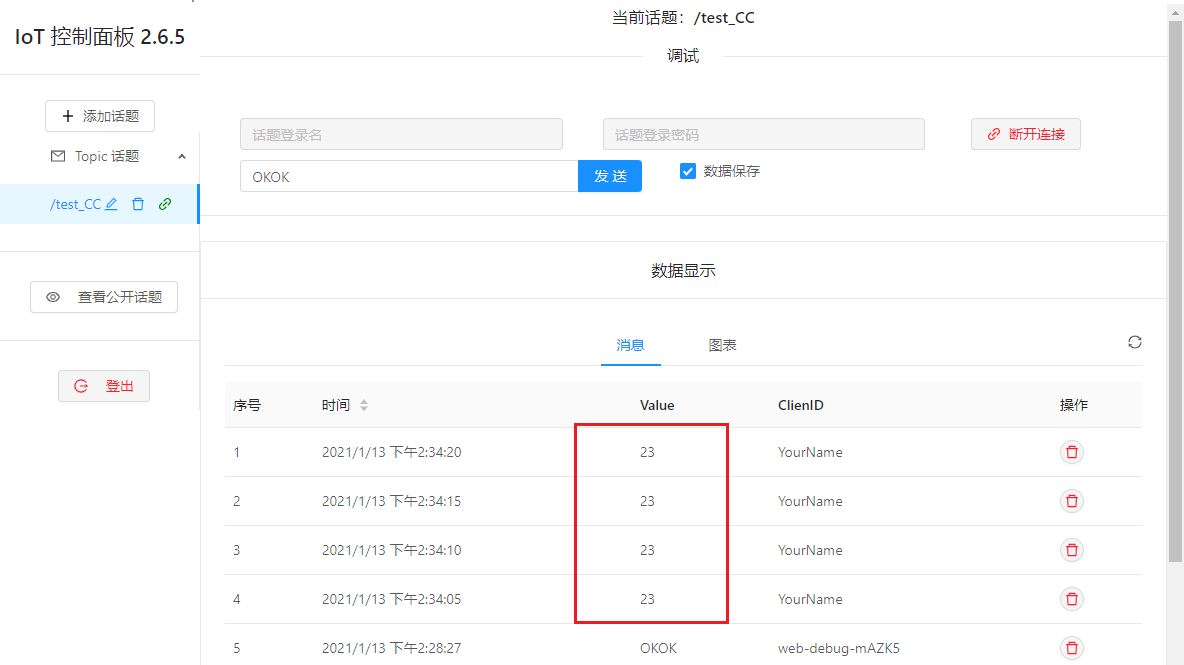
Task: Switch to the 图表 tab
Action: tap(722, 345)
